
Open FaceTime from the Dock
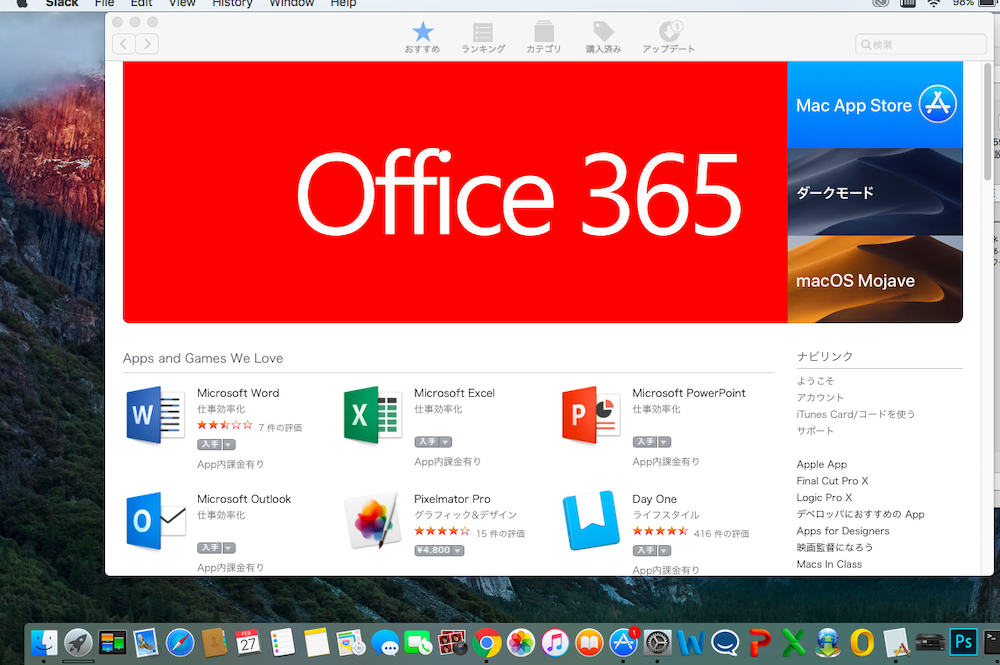click(x=418, y=643)
